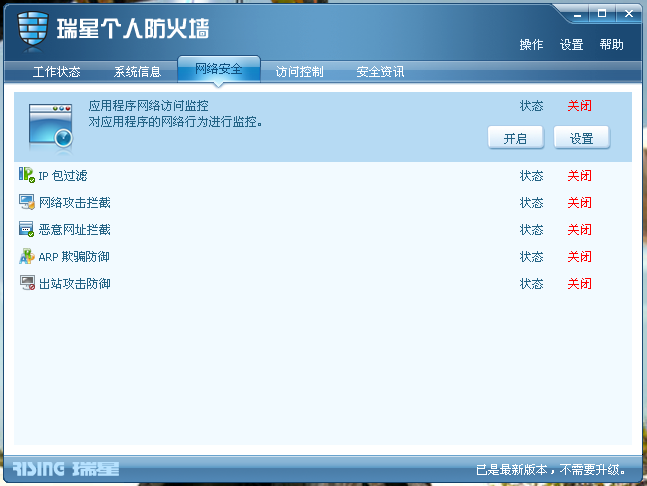The width and height of the screenshot is (647, 486).
Task: Open the 安全资讯 tab
Action: point(380,72)
